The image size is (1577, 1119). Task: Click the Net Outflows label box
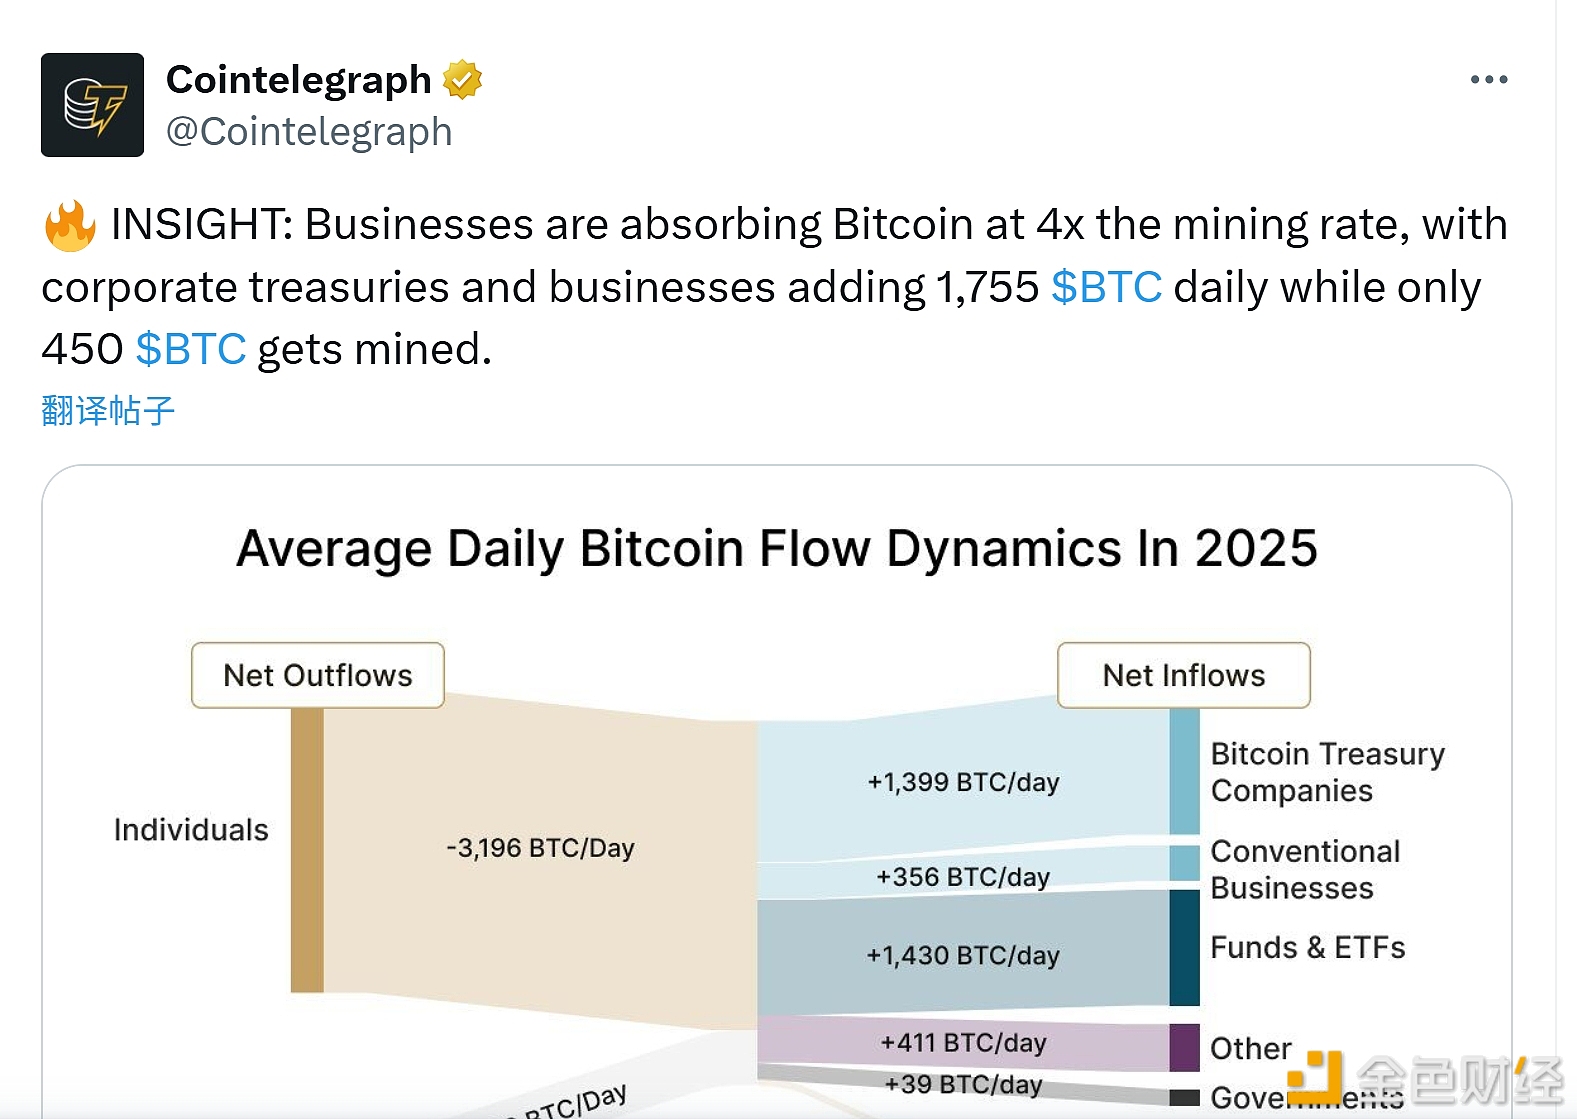click(x=318, y=675)
